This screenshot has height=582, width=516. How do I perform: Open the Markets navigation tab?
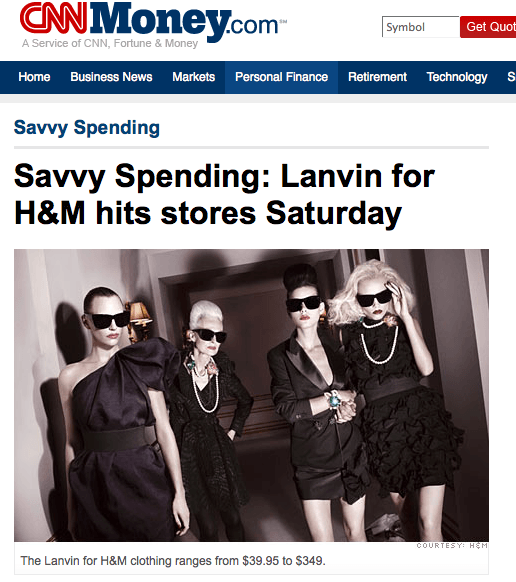coord(193,77)
